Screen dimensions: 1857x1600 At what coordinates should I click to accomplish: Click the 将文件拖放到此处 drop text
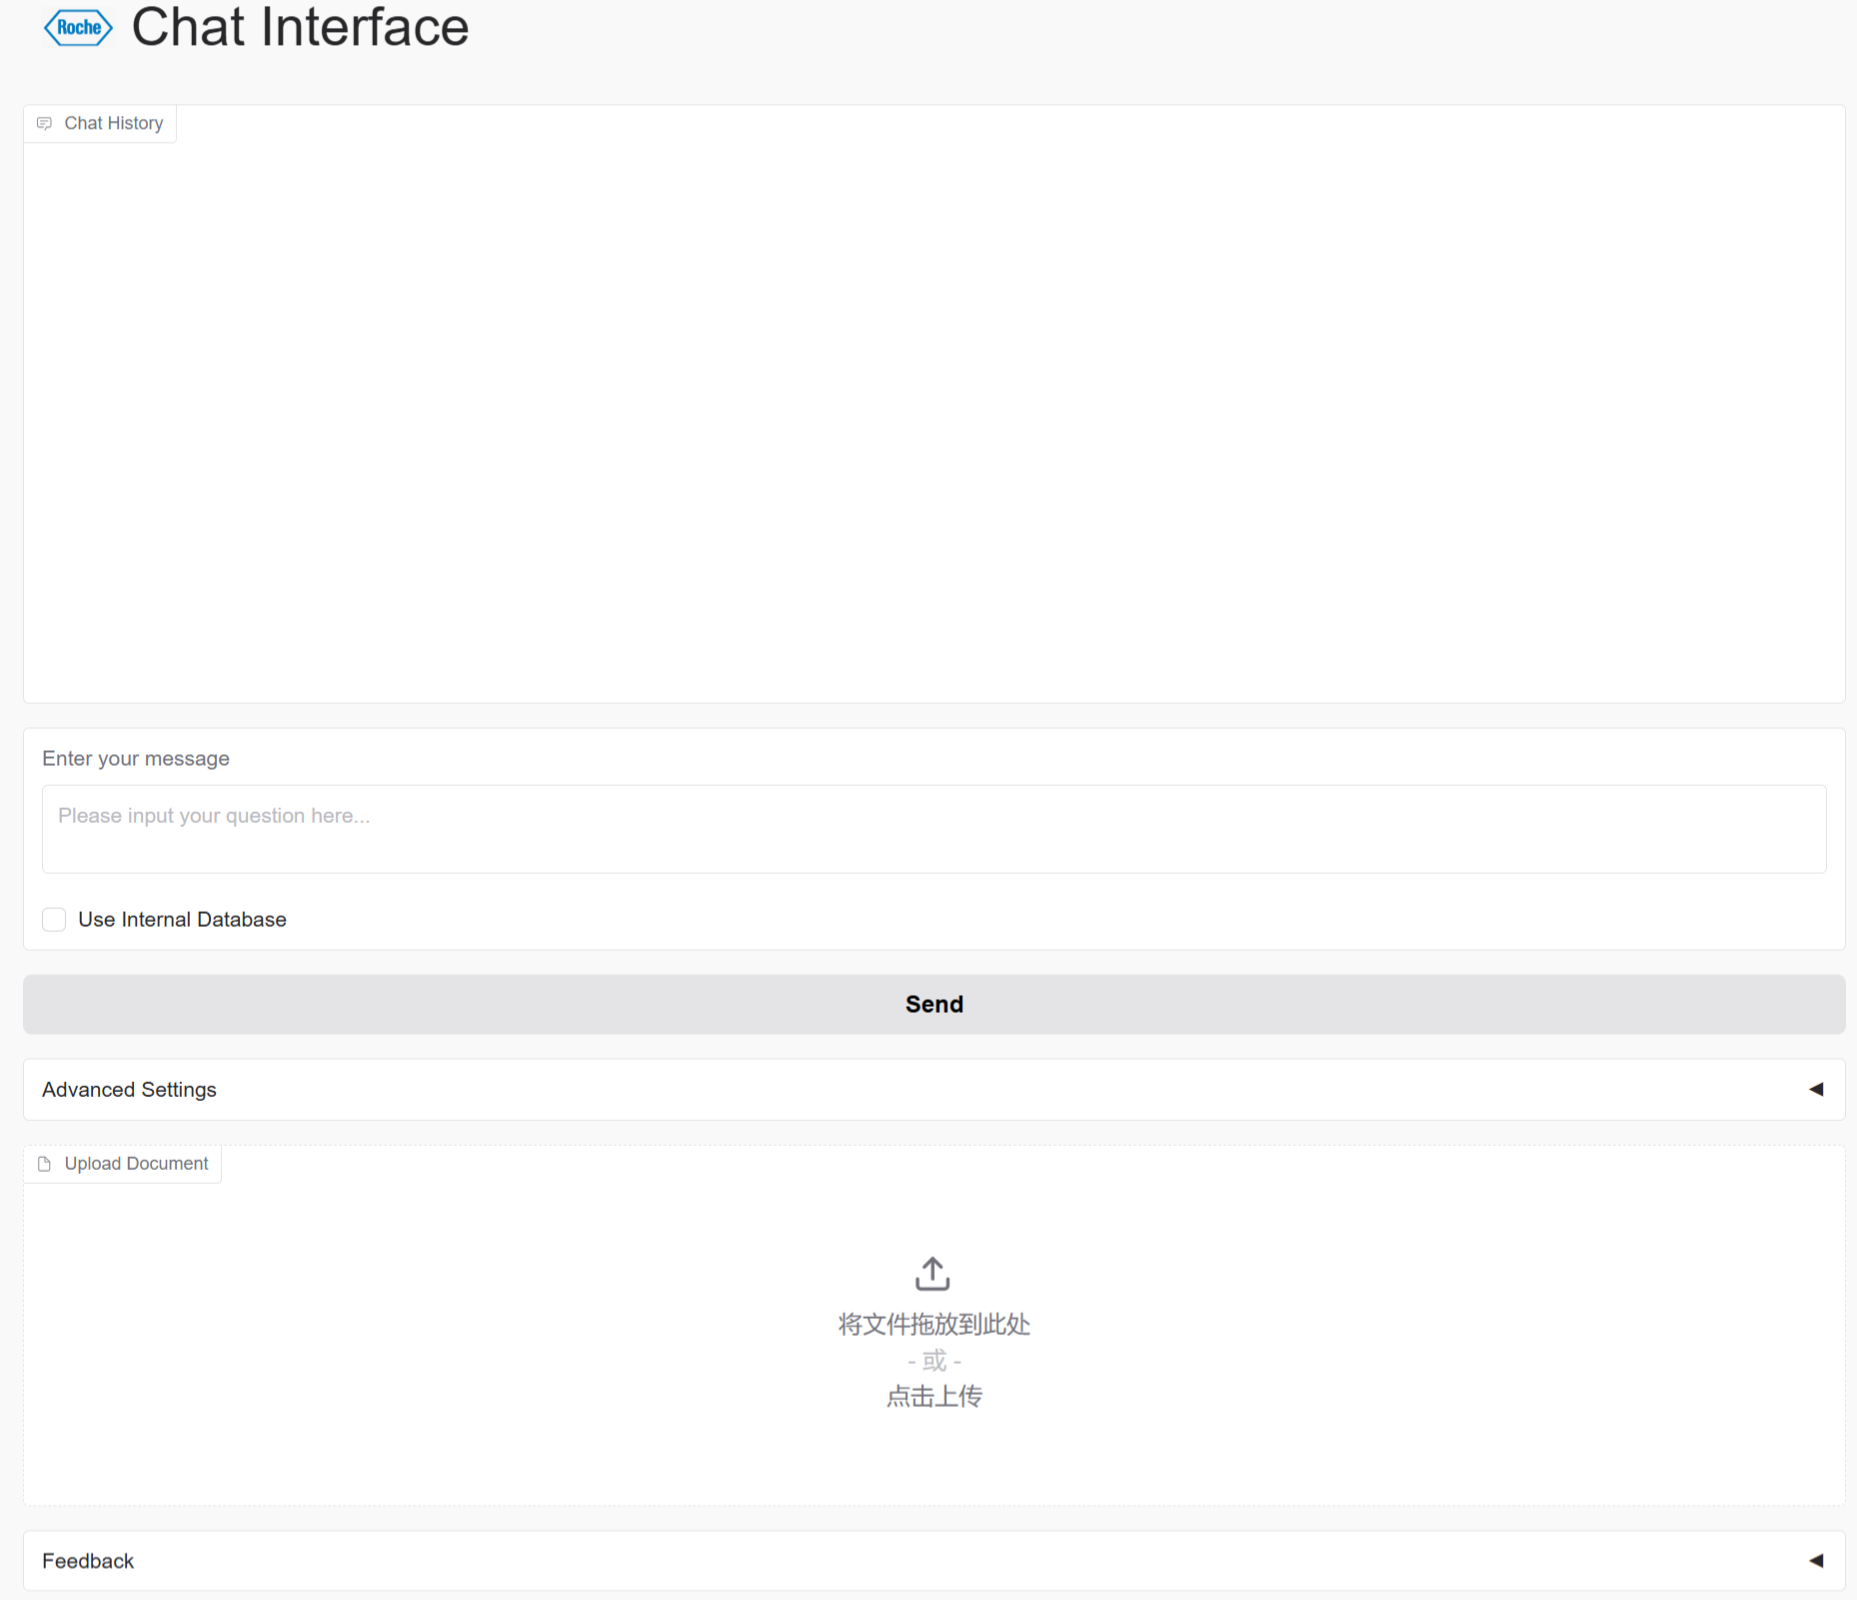click(x=934, y=1324)
